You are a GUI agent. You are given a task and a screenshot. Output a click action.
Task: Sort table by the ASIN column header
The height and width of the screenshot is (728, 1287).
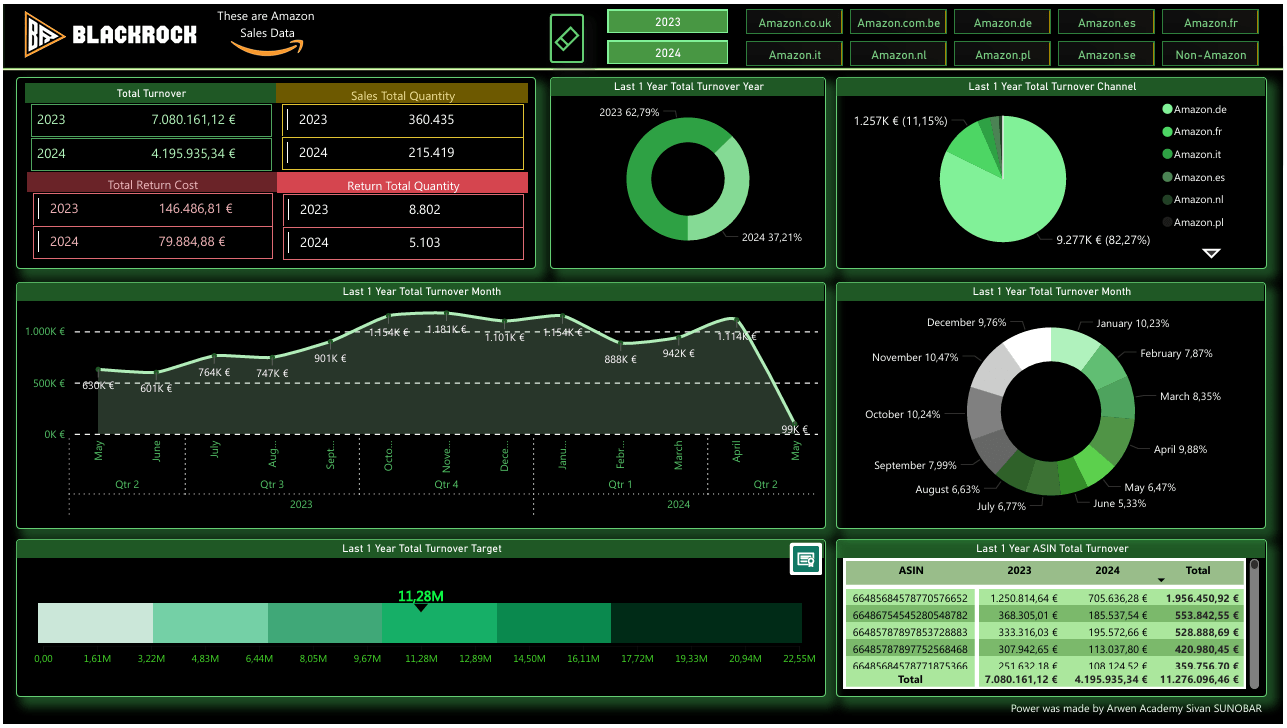tap(911, 571)
